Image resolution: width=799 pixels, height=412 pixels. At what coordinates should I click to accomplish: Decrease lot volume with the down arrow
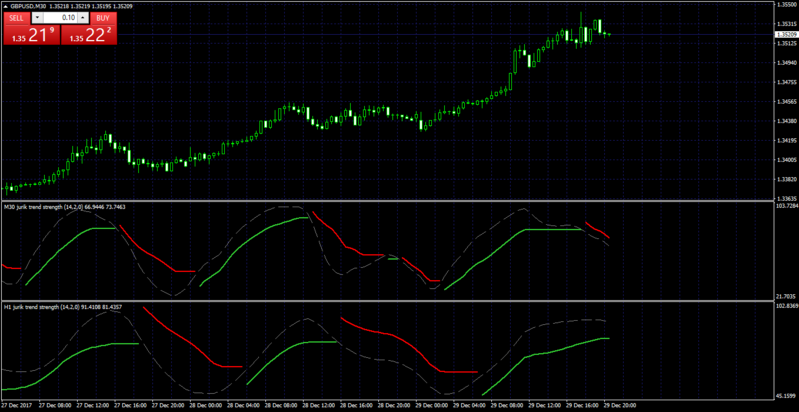[x=37, y=18]
